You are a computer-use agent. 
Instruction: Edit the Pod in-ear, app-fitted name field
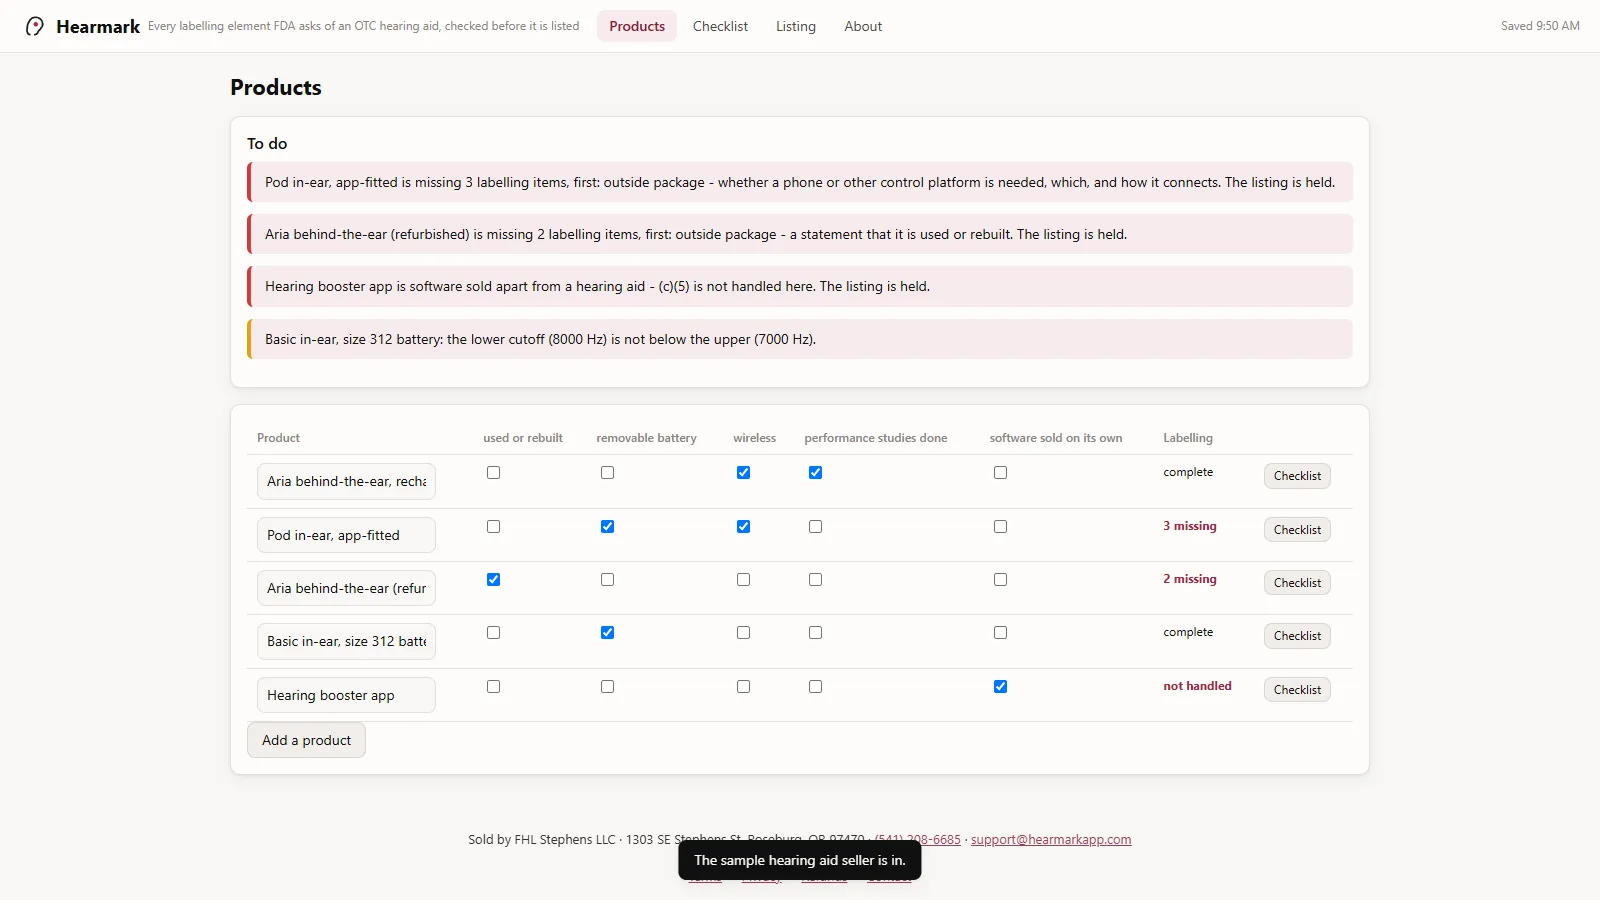(x=346, y=535)
